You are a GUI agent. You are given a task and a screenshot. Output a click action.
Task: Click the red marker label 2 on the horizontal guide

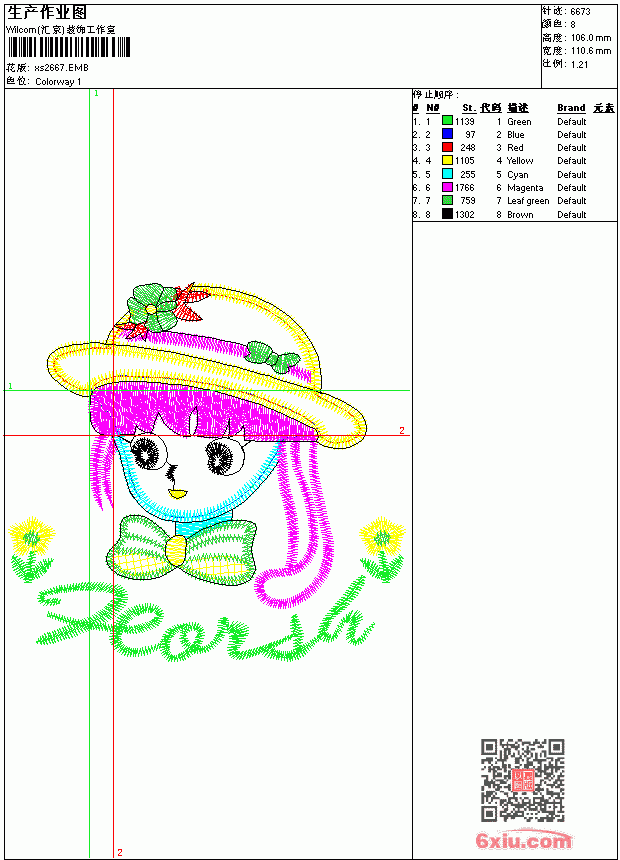402,431
